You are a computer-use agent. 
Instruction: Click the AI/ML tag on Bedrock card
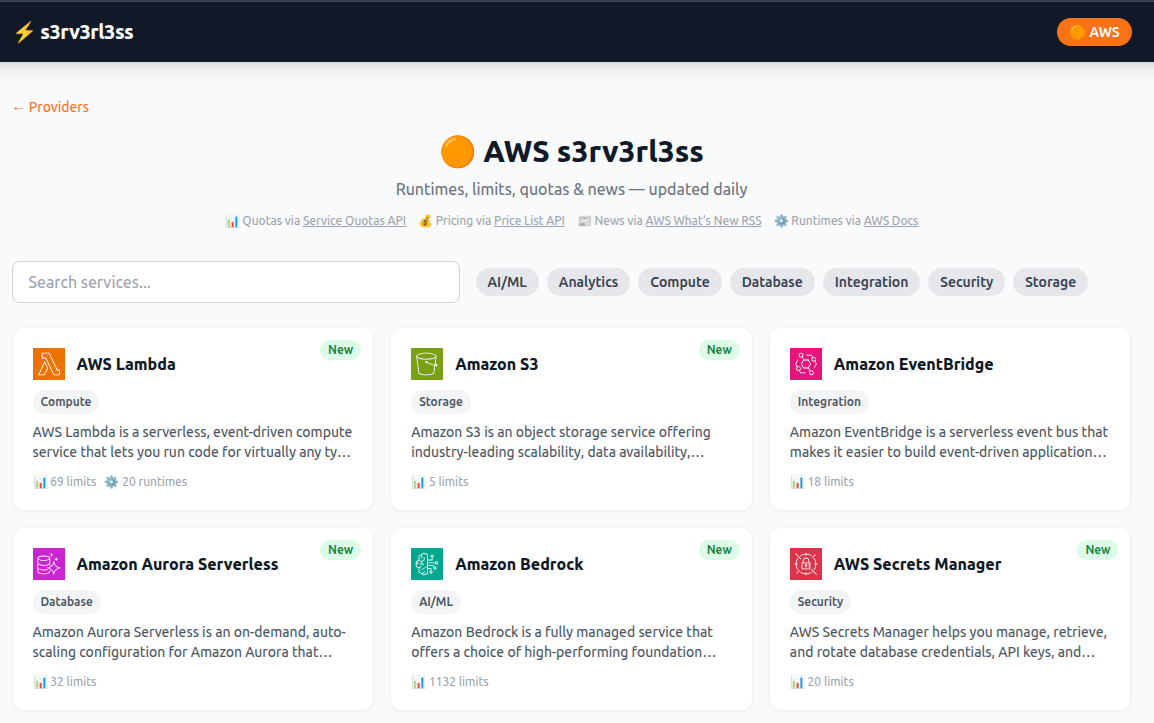pos(436,602)
